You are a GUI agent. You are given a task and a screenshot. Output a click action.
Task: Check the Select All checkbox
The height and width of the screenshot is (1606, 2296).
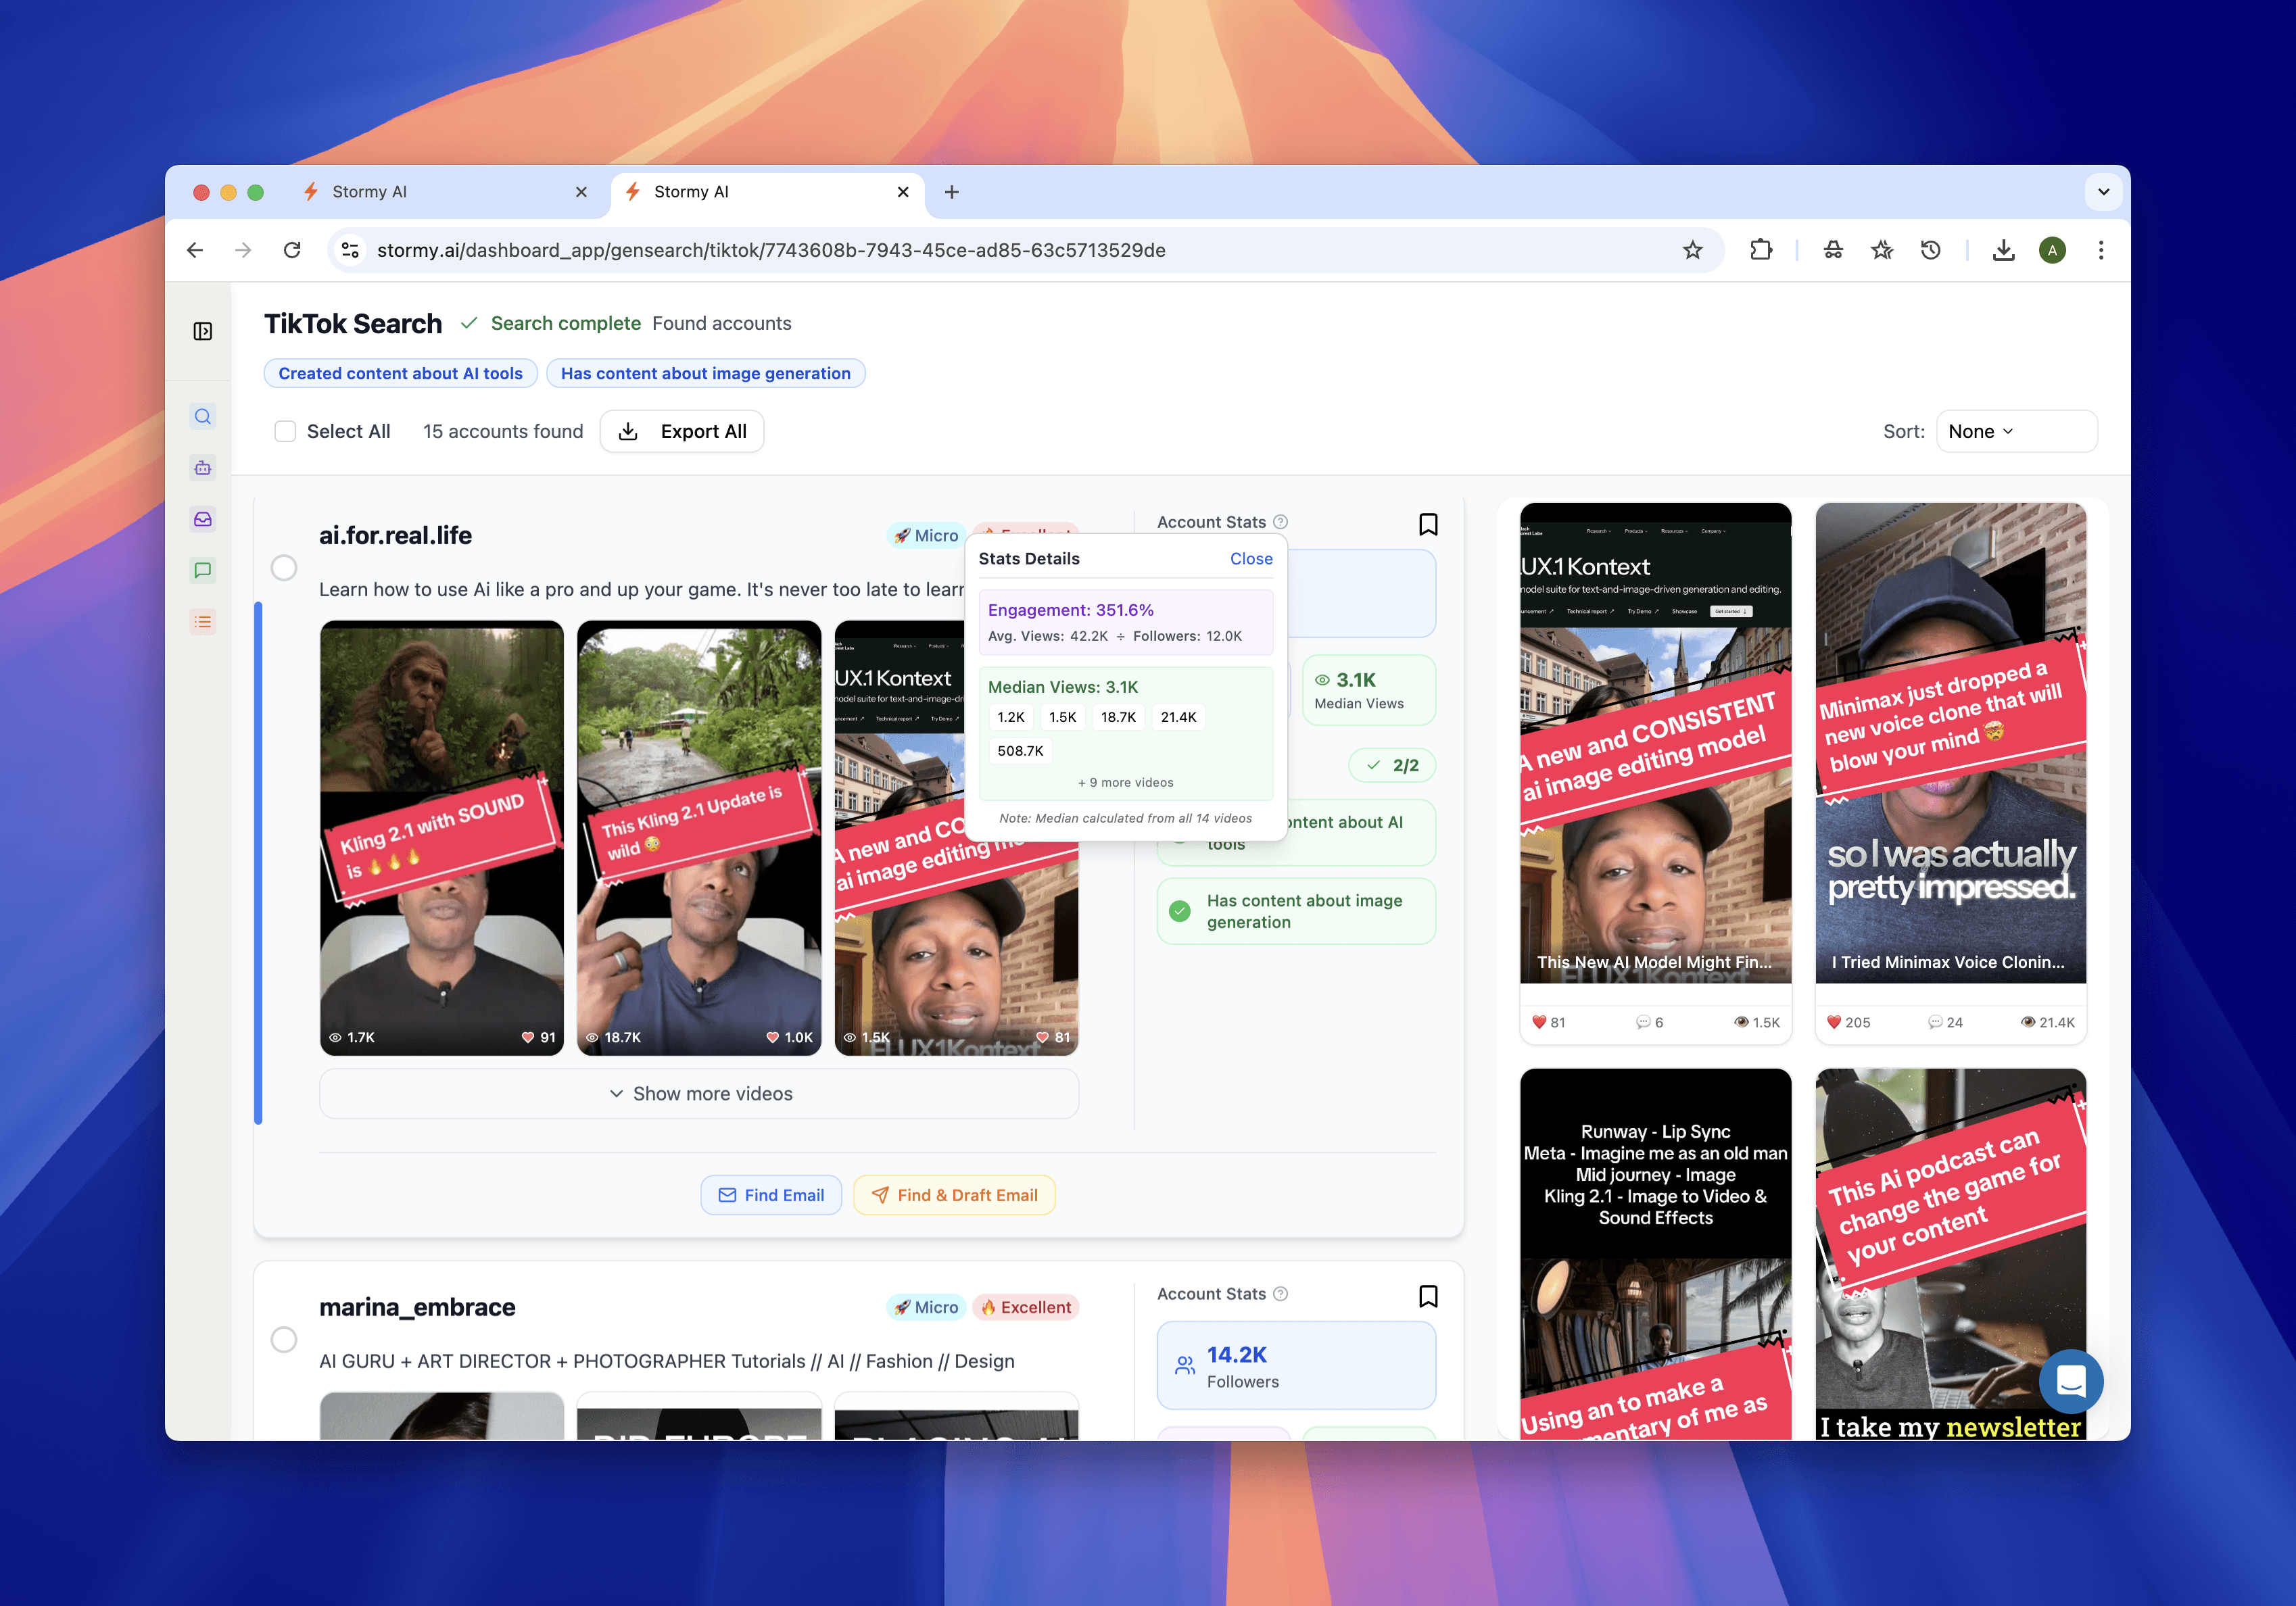coord(285,431)
